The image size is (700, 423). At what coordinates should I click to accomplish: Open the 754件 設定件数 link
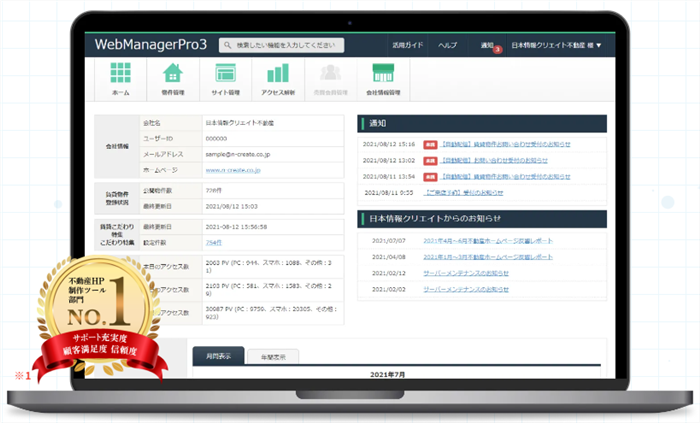pyautogui.click(x=214, y=241)
